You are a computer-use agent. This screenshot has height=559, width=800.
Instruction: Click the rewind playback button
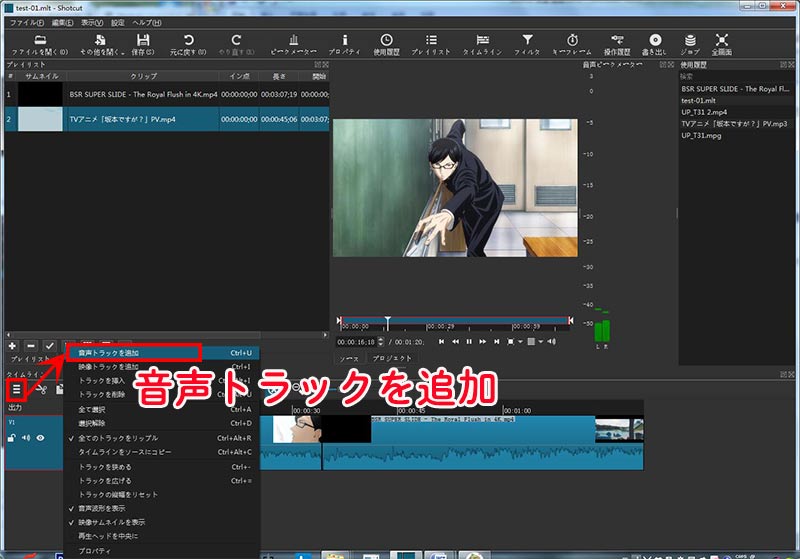point(455,342)
